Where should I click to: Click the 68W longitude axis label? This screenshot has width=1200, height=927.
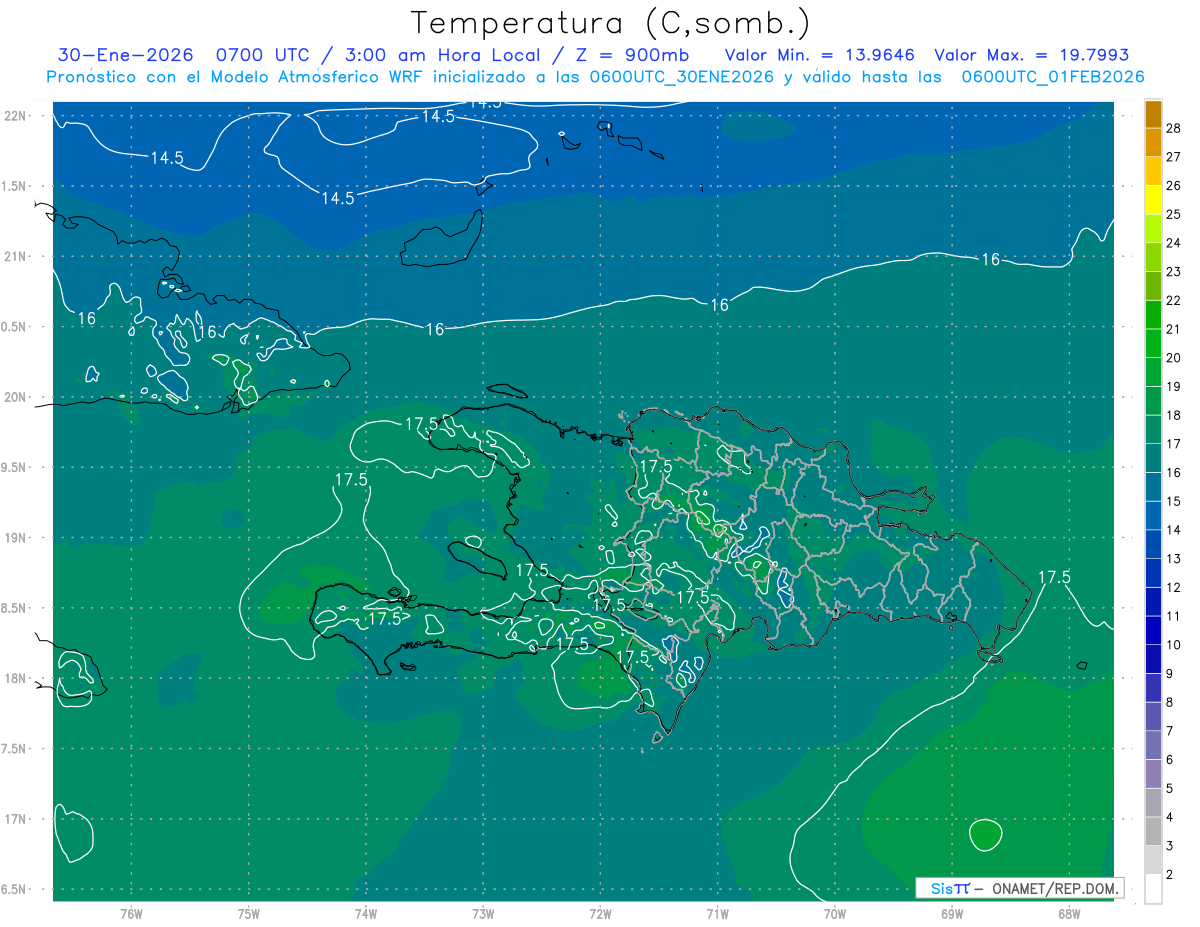pos(1069,914)
